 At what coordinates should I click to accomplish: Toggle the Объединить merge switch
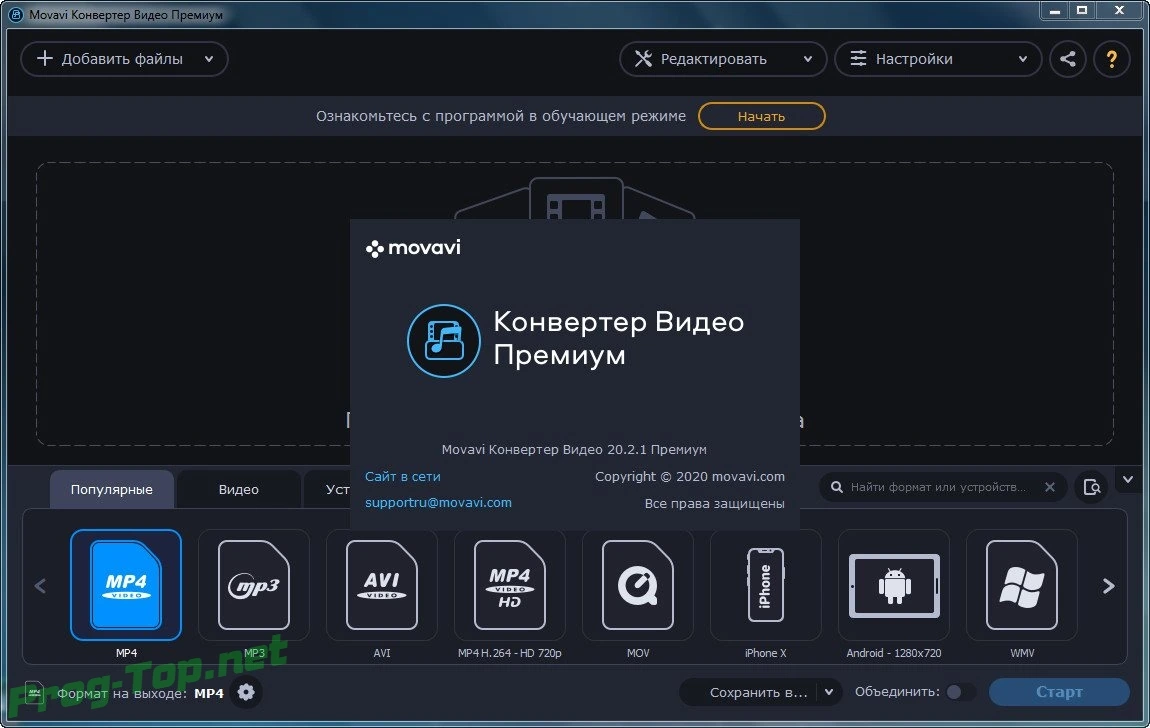960,691
